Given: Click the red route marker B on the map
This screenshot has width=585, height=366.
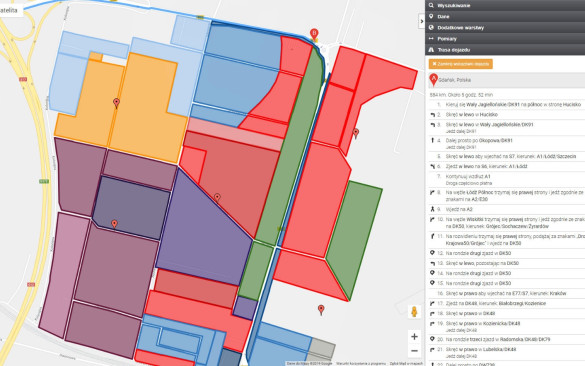Looking at the screenshot, I should point(314,34).
